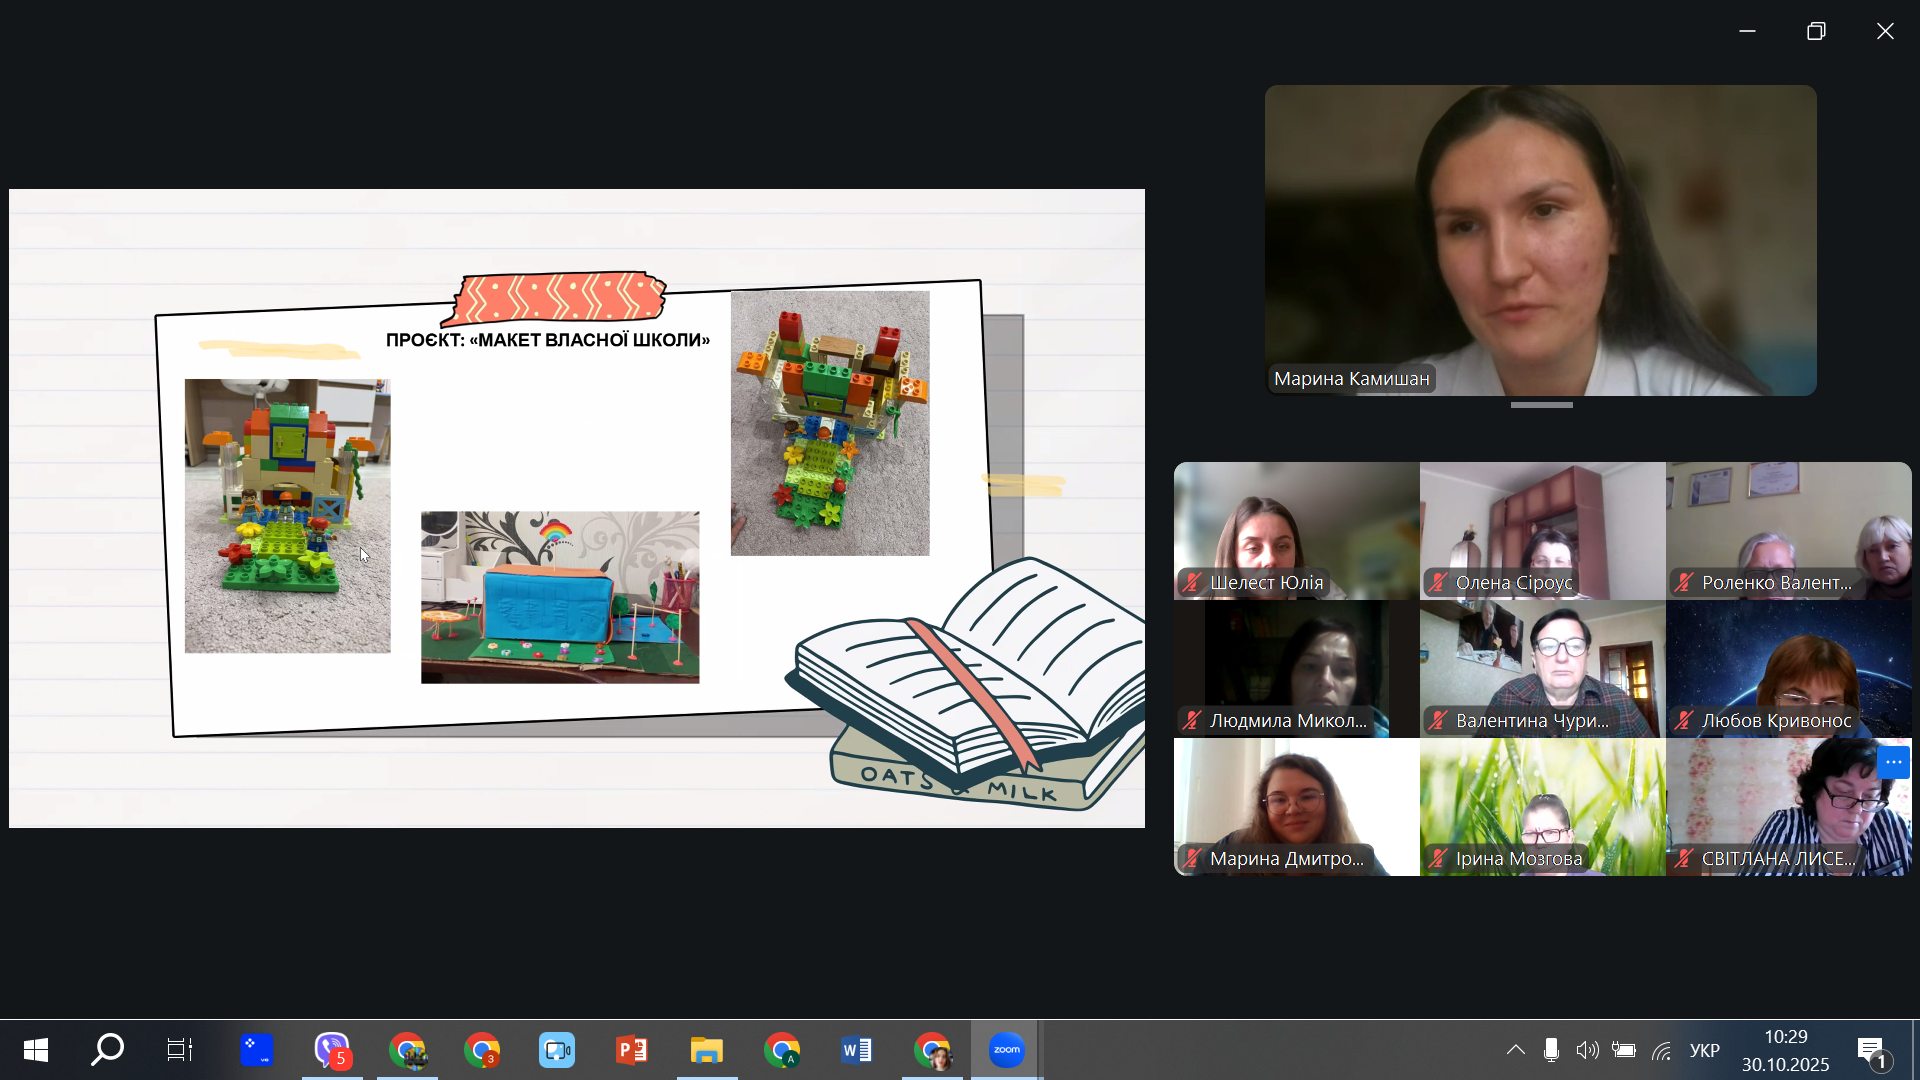Toggle the system volume speaker icon
This screenshot has height=1080, width=1920.
(x=1587, y=1050)
